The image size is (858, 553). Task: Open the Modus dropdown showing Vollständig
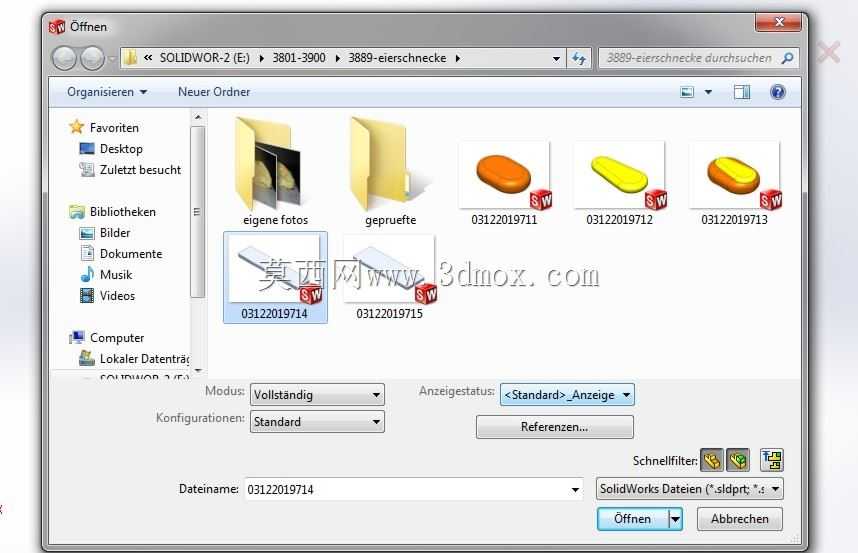pos(317,395)
